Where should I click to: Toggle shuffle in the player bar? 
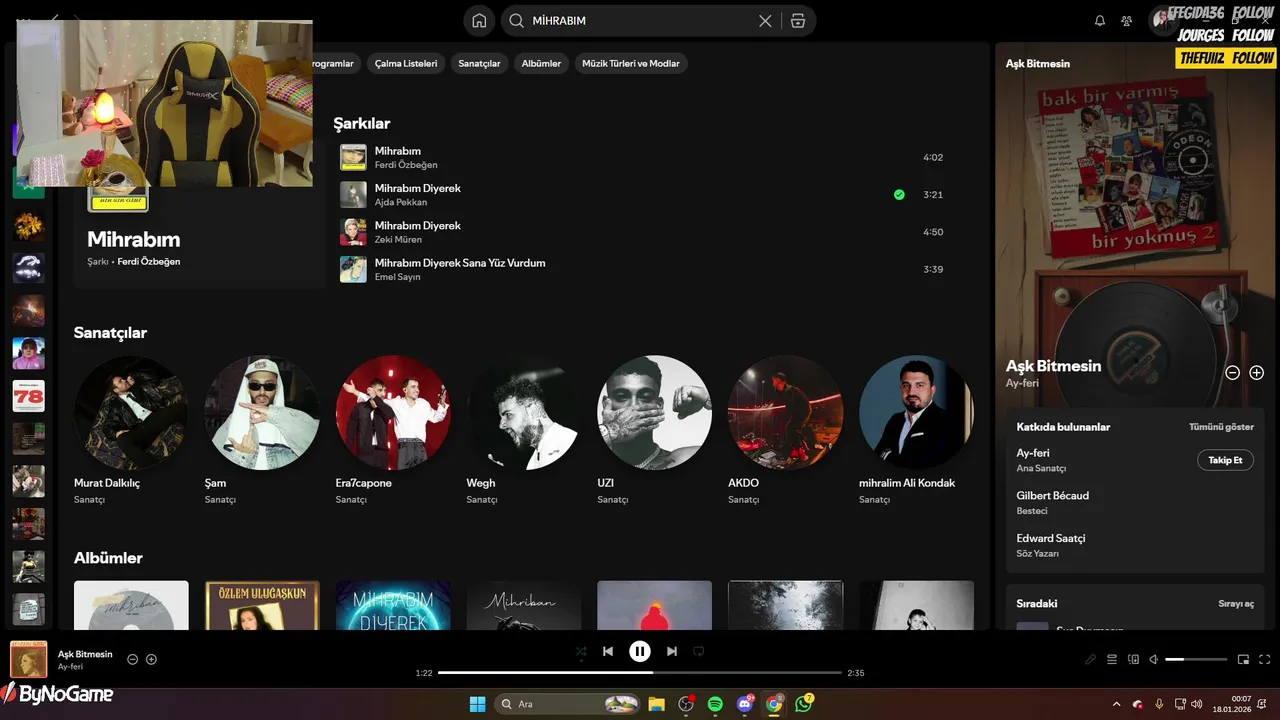coord(581,651)
